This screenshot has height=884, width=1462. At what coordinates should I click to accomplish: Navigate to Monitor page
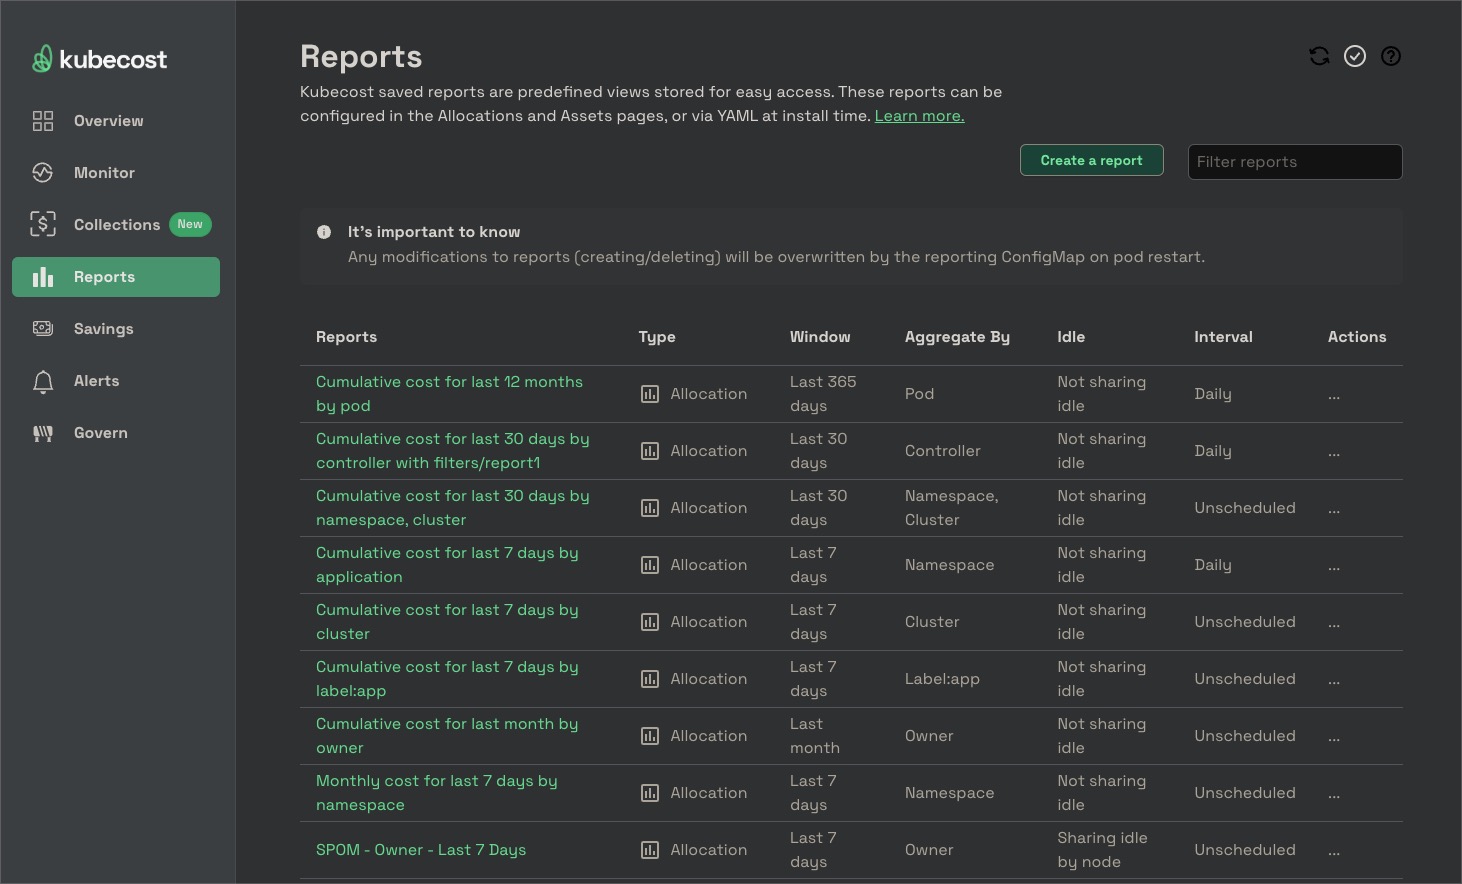[x=116, y=173]
